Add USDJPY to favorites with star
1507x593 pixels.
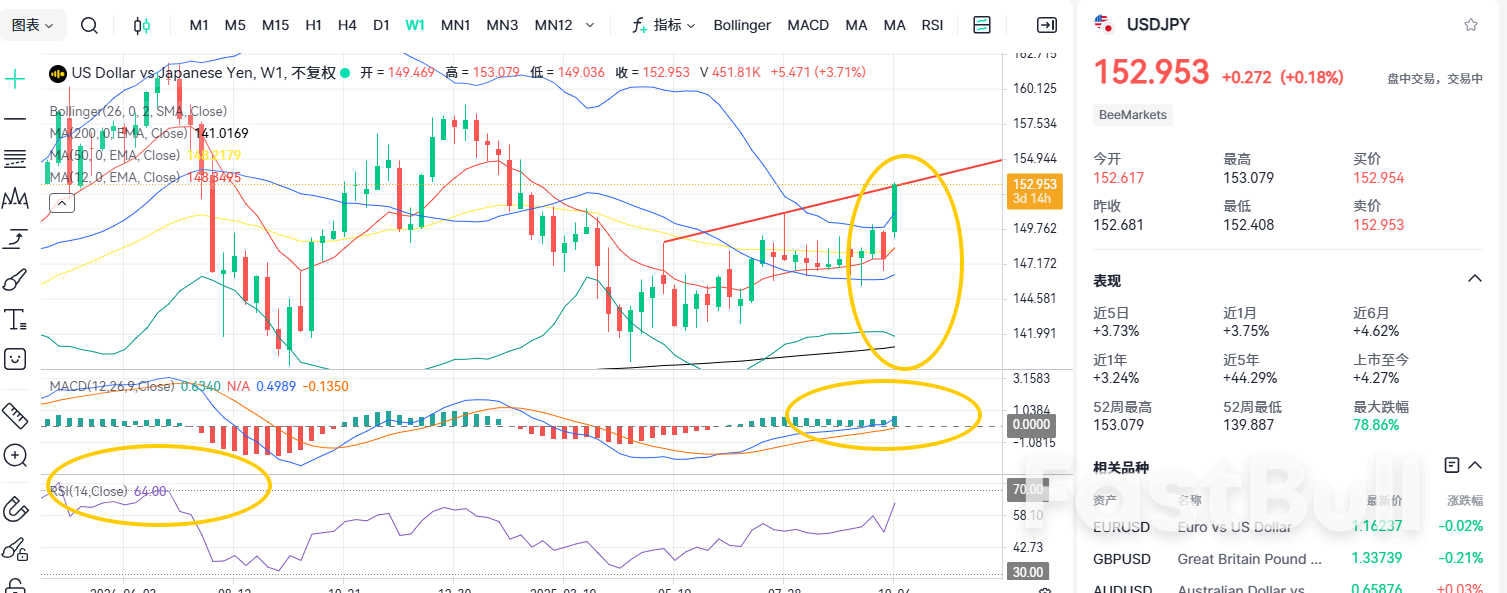(1471, 25)
